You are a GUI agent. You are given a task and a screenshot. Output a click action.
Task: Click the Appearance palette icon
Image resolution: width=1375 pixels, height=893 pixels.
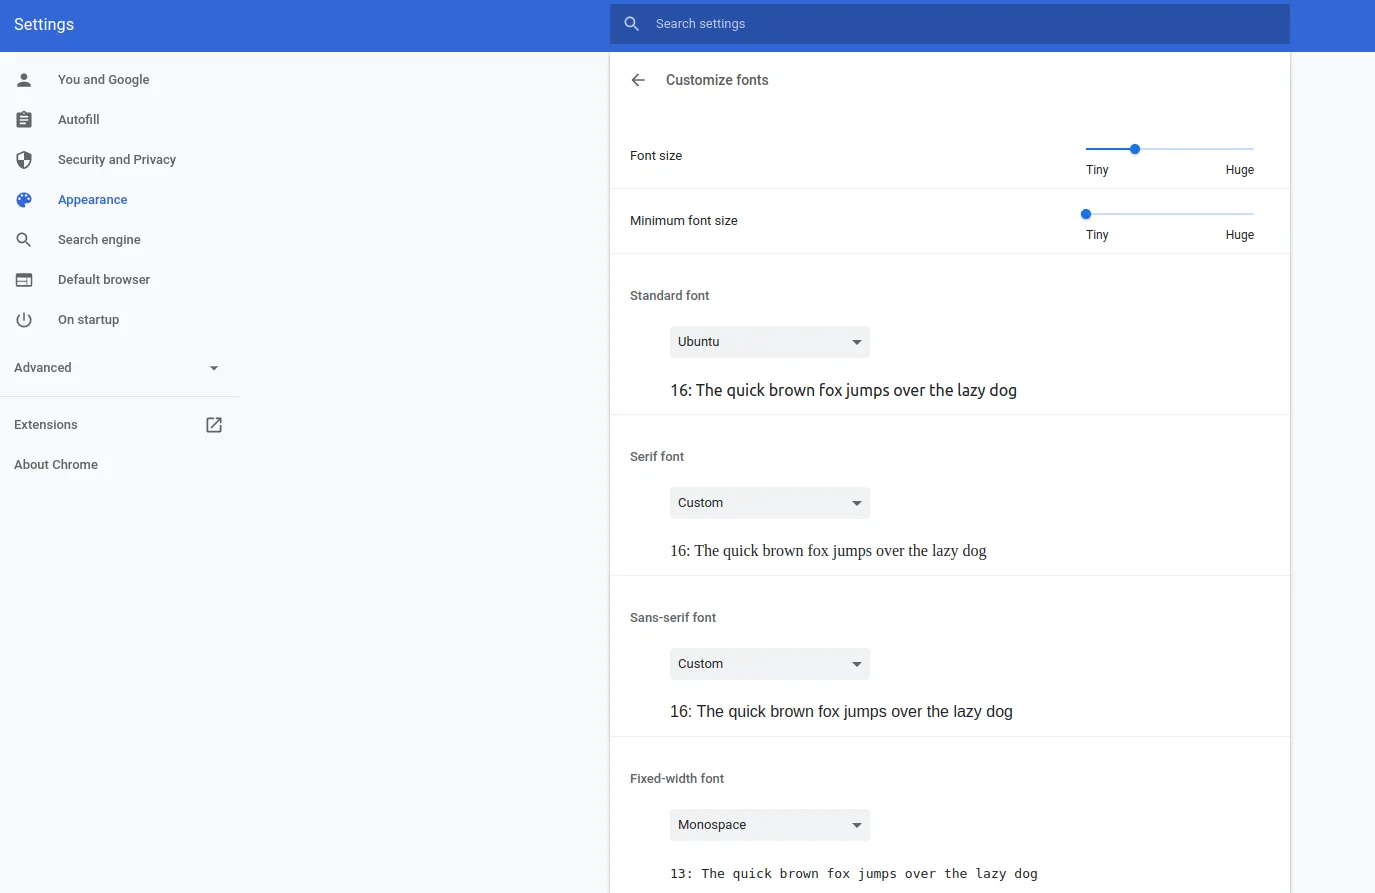pyautogui.click(x=24, y=200)
